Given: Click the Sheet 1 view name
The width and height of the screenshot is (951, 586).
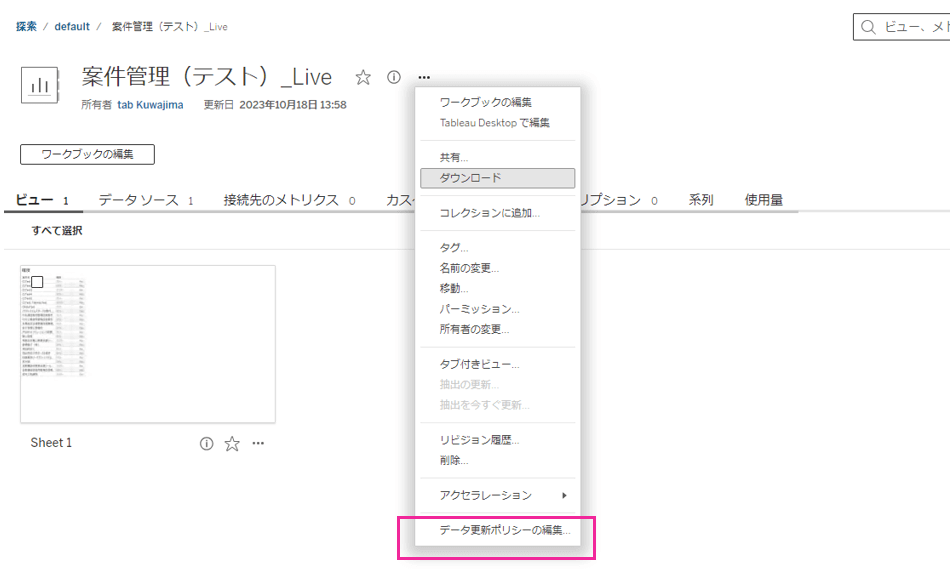Looking at the screenshot, I should (51, 443).
